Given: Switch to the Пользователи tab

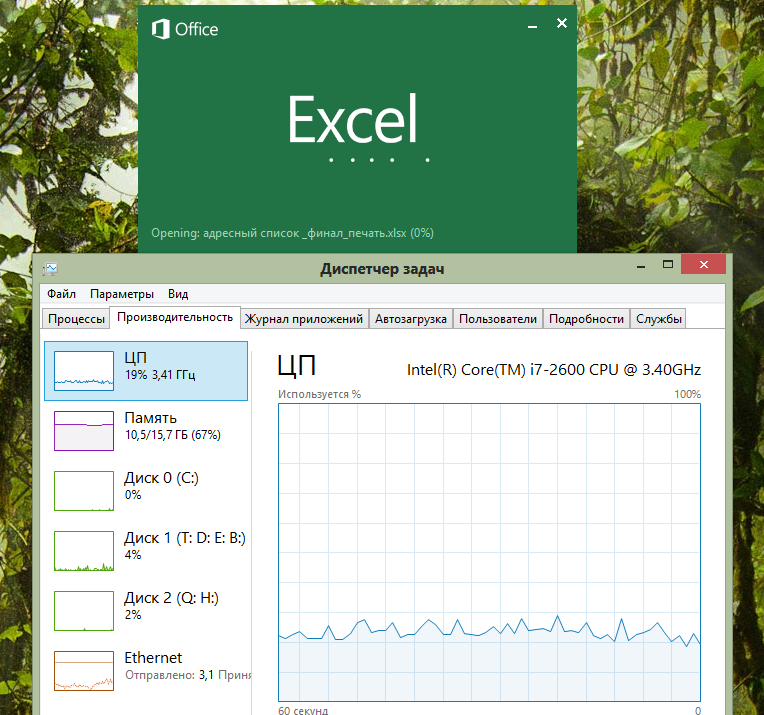Looking at the screenshot, I should (x=498, y=319).
